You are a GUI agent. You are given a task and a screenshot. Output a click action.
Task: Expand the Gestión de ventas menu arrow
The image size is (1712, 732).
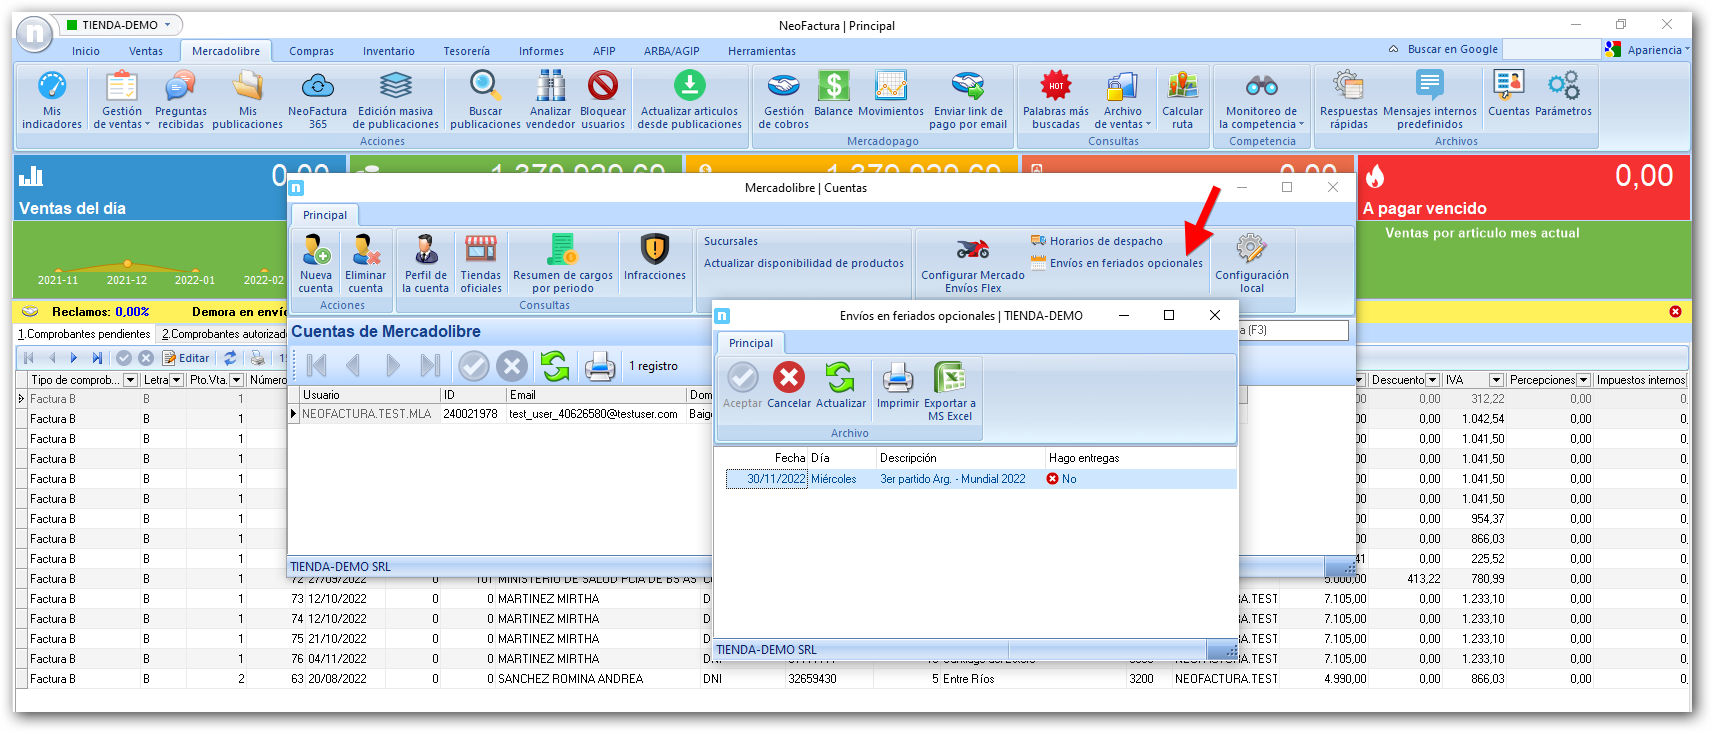(147, 125)
